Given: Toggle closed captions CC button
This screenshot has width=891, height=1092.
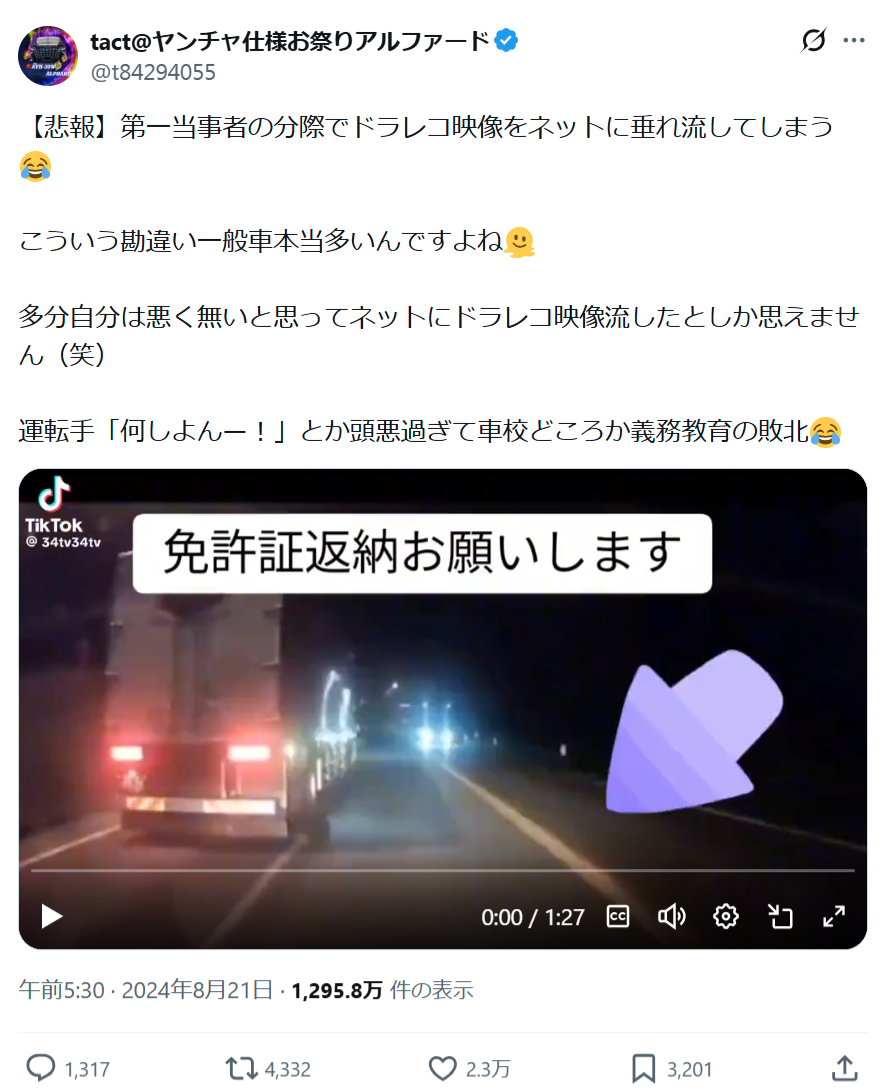Looking at the screenshot, I should 618,916.
